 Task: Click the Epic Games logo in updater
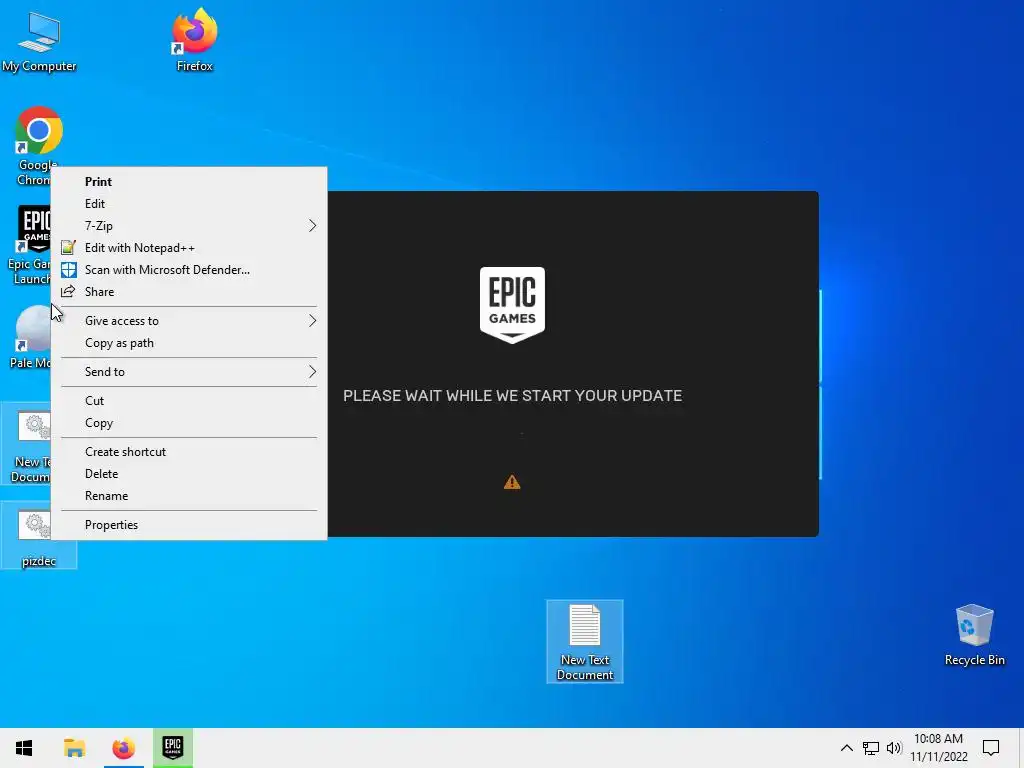point(512,304)
